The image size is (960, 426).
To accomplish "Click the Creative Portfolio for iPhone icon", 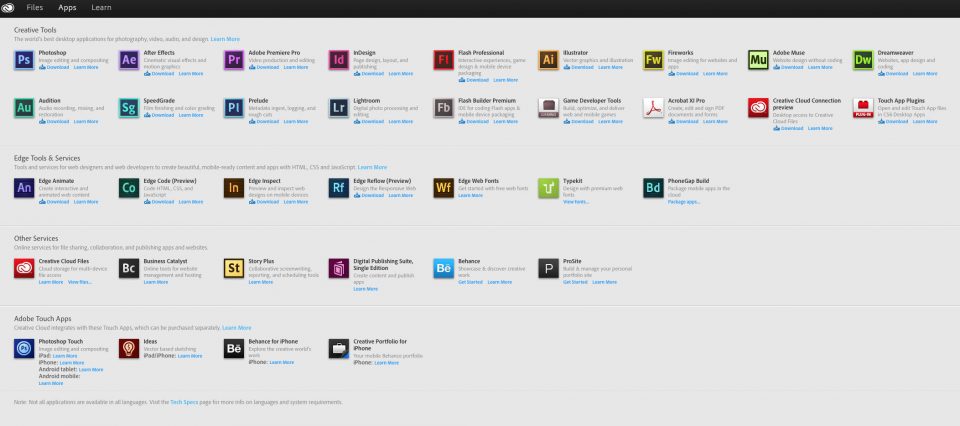I will click(339, 348).
